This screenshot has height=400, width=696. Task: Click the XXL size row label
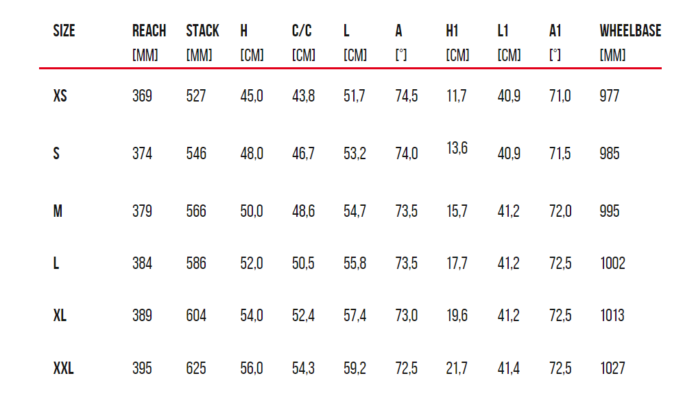coord(63,368)
